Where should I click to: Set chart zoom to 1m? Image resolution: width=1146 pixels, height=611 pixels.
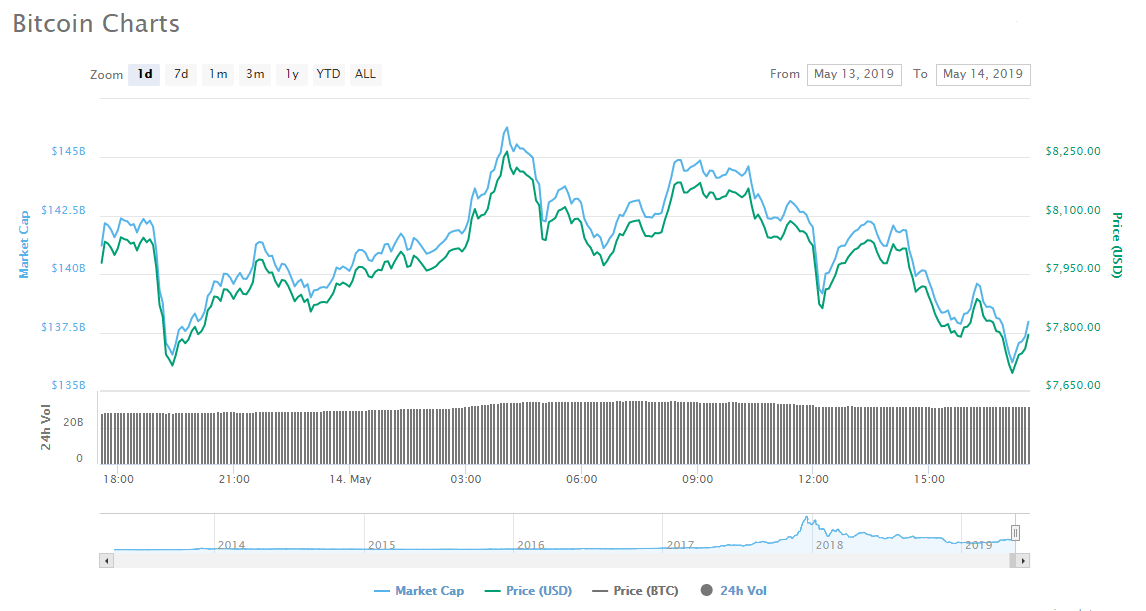pyautogui.click(x=218, y=74)
